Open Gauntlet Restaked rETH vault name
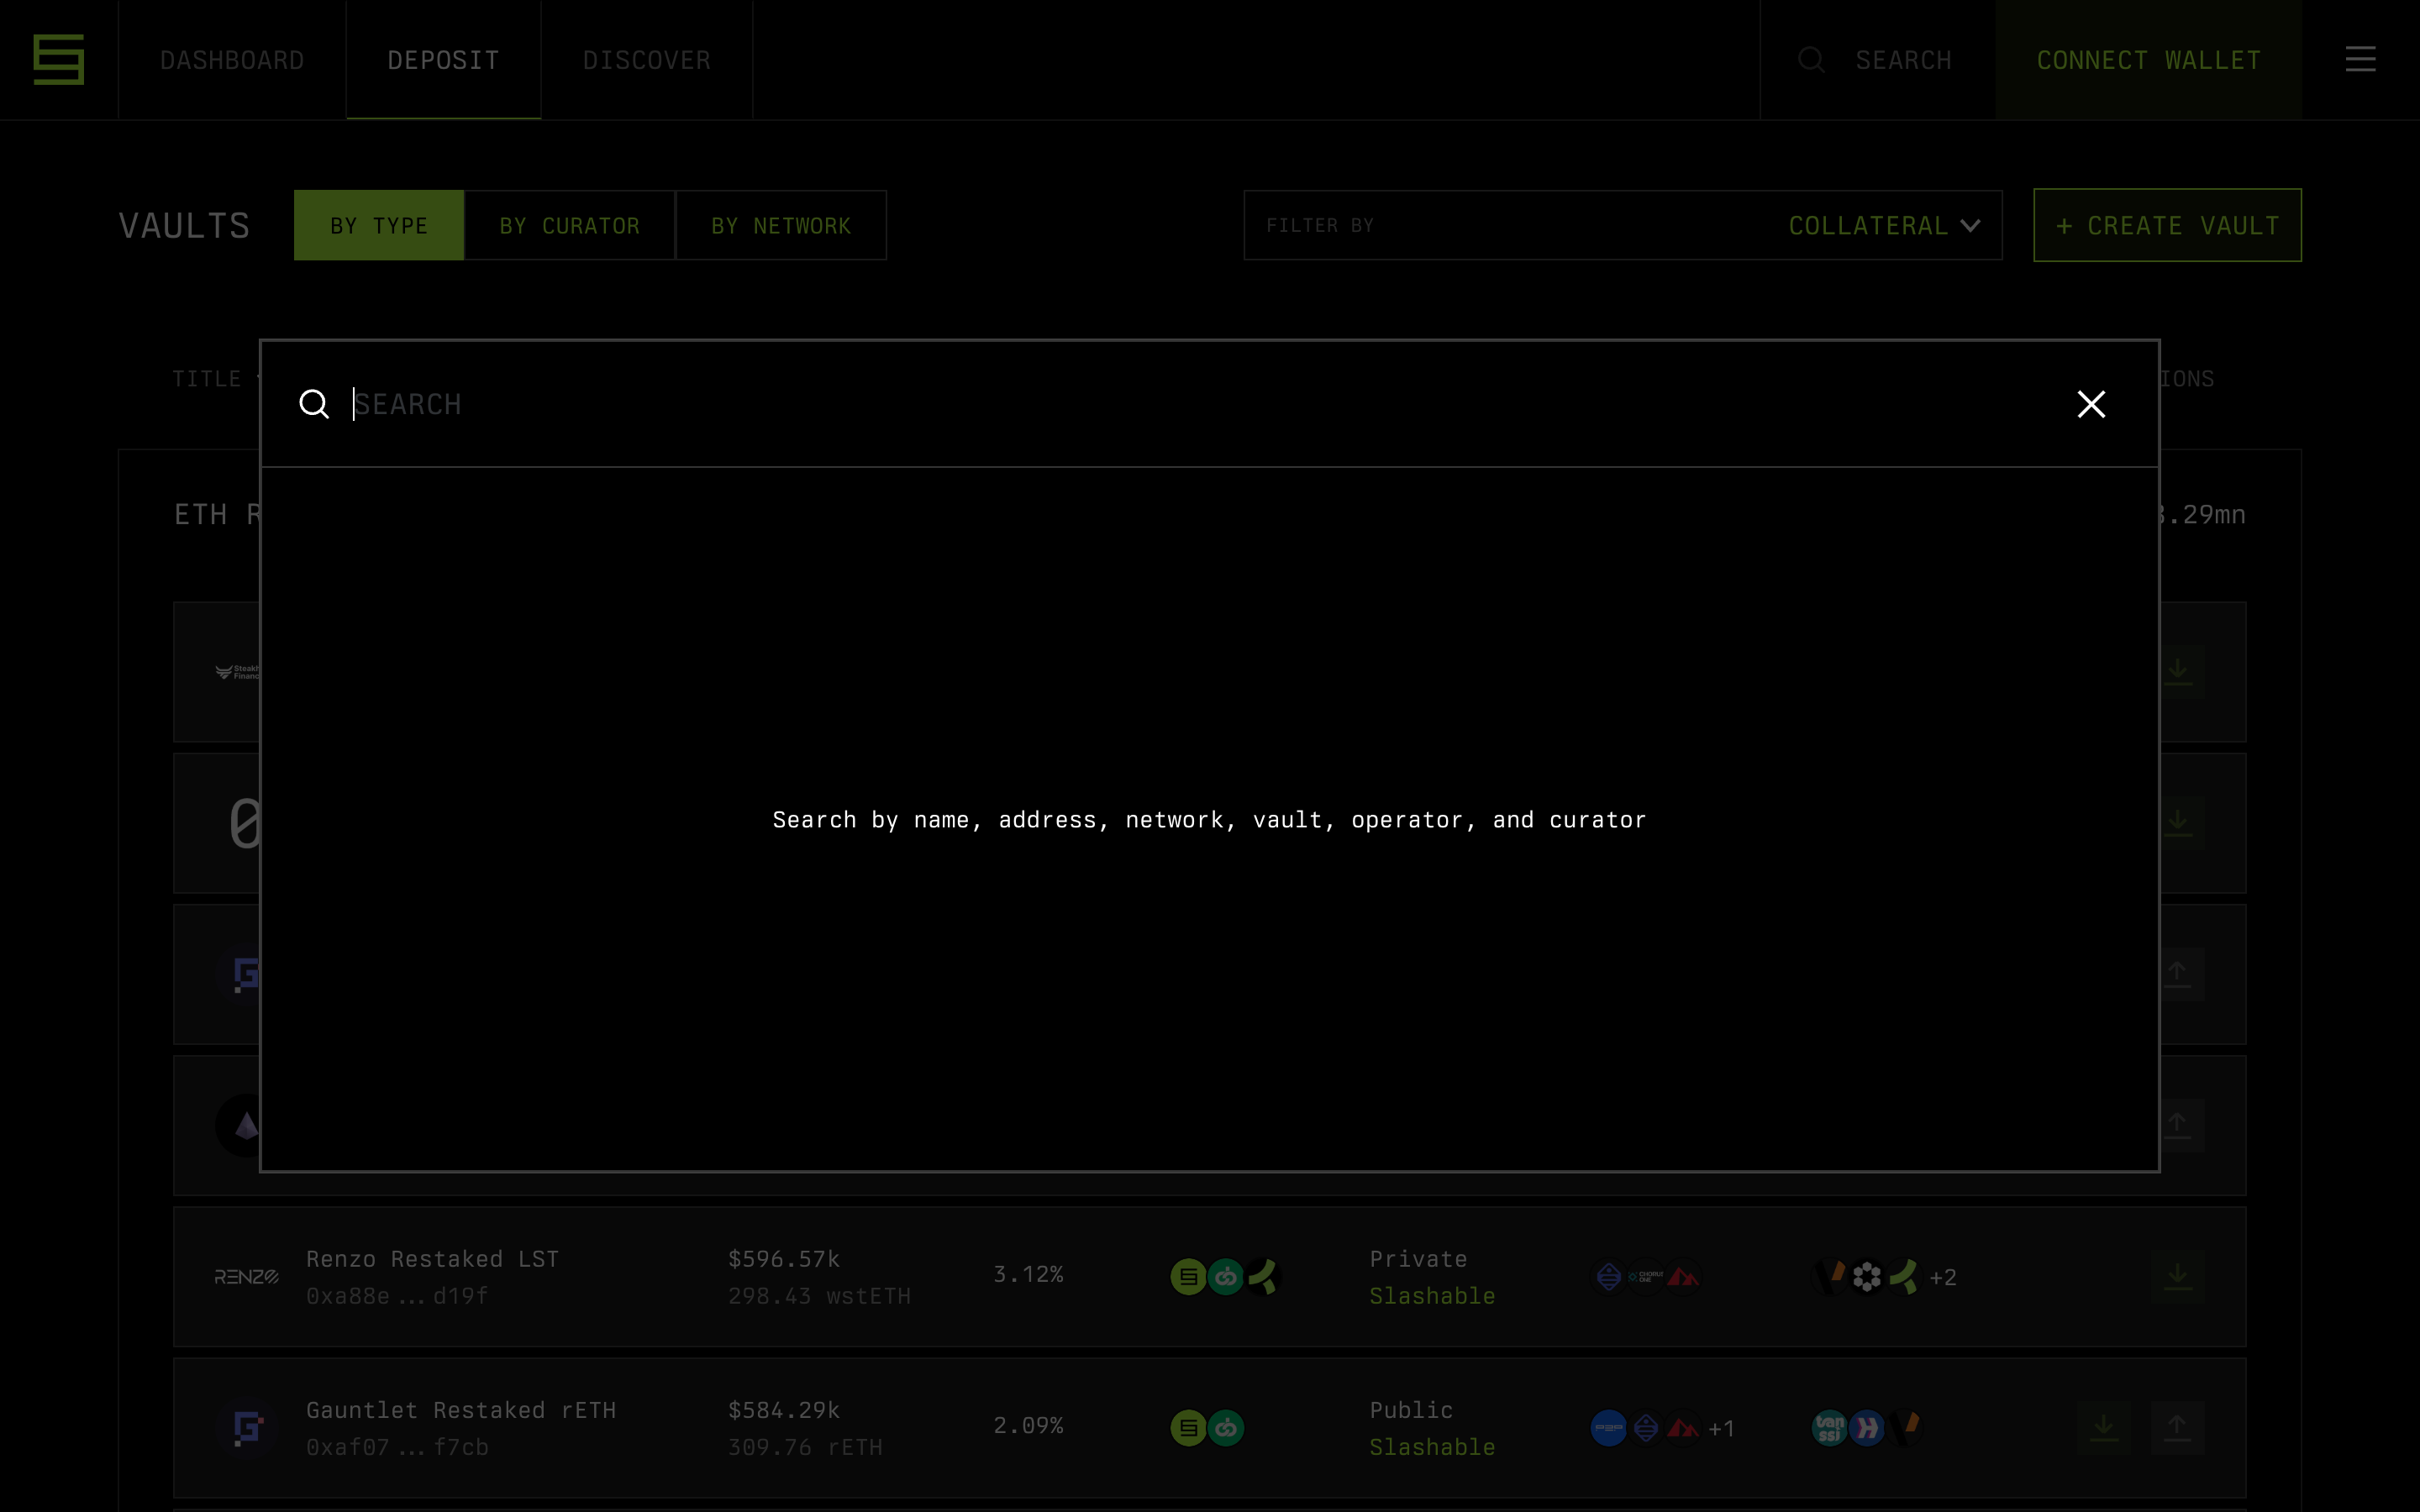The image size is (2420, 1512). 461,1410
